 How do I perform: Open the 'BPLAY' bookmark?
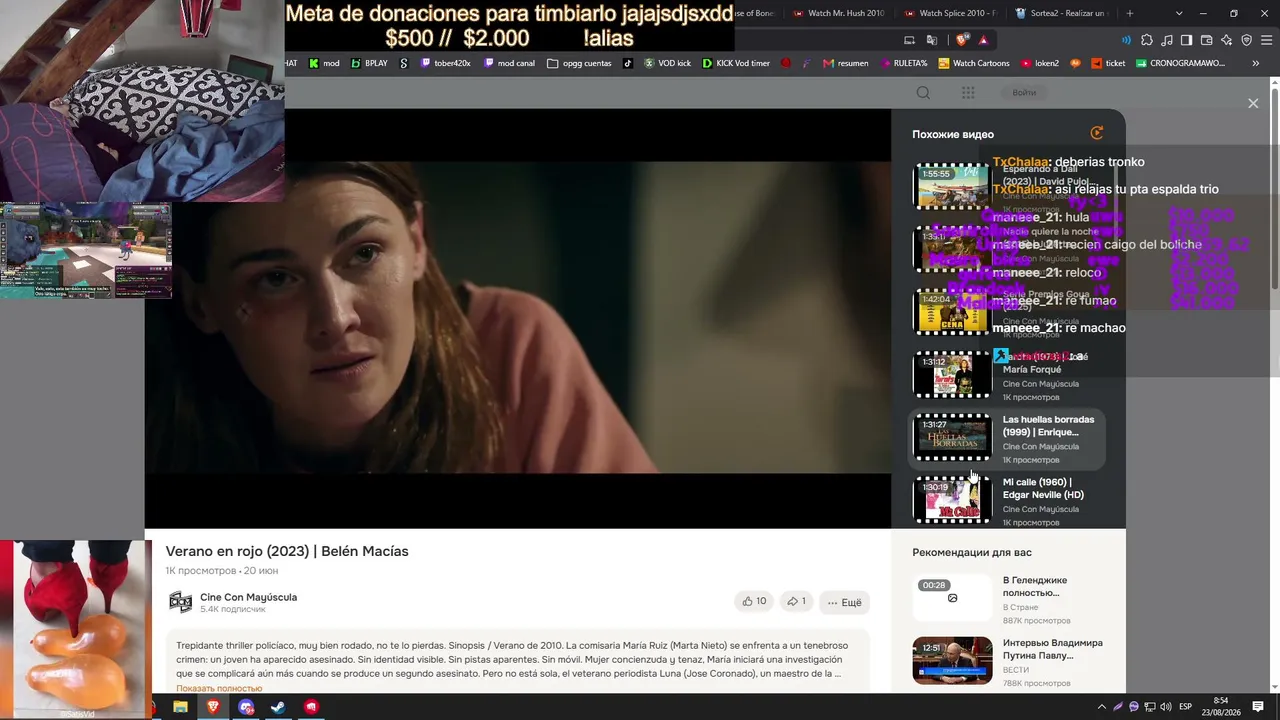[369, 63]
